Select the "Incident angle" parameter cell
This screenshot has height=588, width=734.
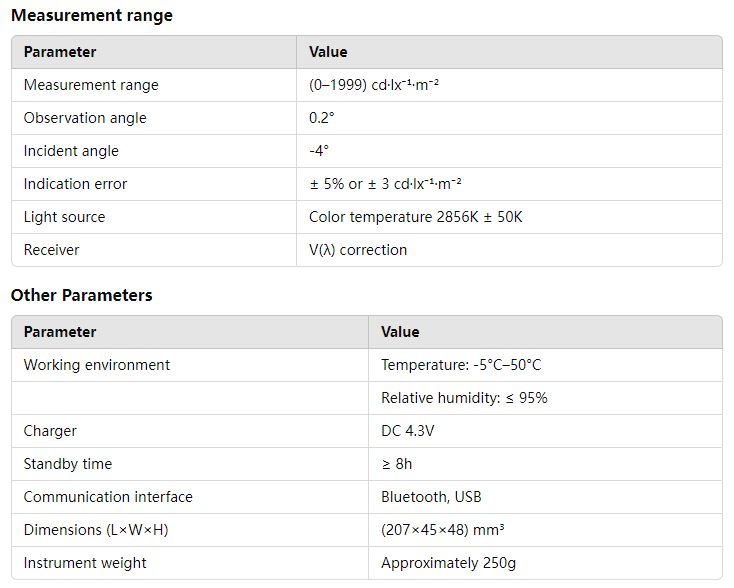(x=71, y=151)
